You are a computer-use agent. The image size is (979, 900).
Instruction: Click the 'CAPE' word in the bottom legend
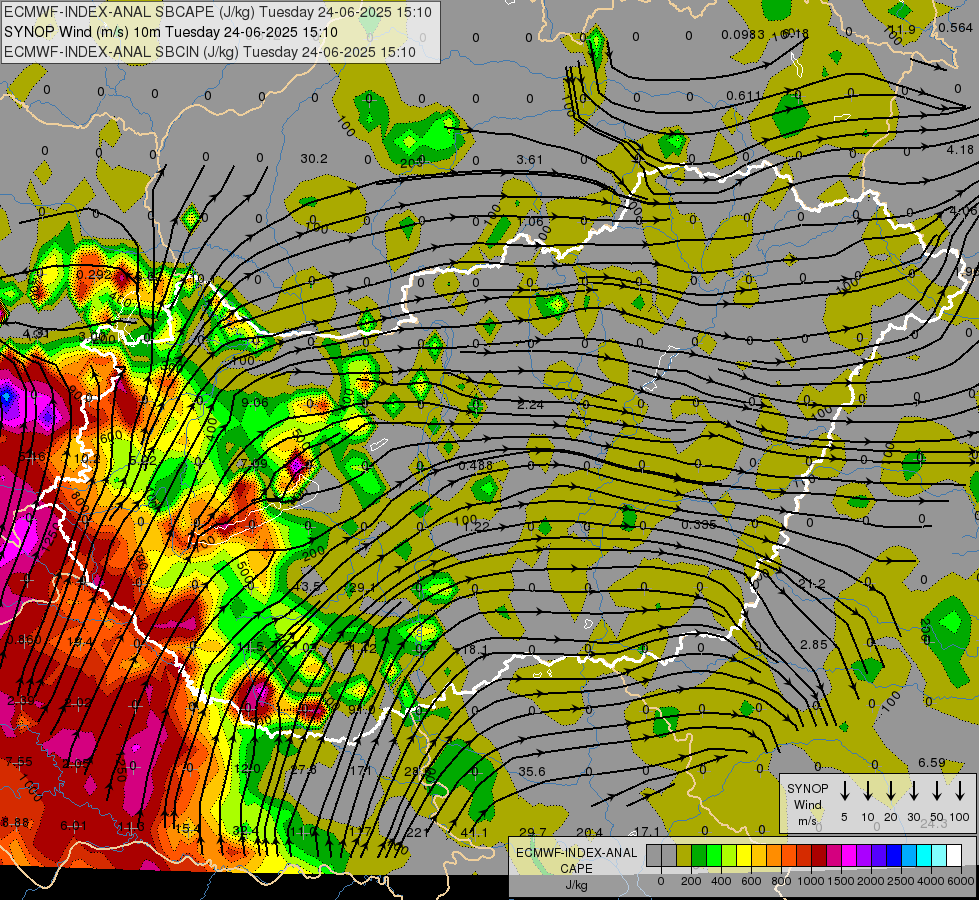tap(576, 869)
